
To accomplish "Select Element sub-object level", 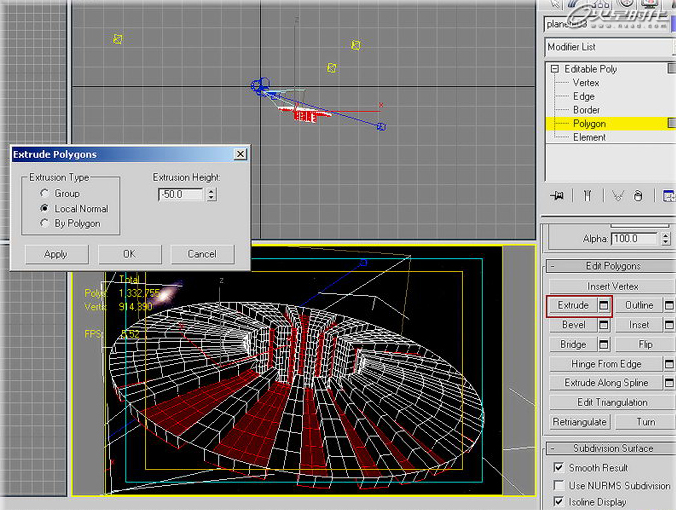I will 589,137.
